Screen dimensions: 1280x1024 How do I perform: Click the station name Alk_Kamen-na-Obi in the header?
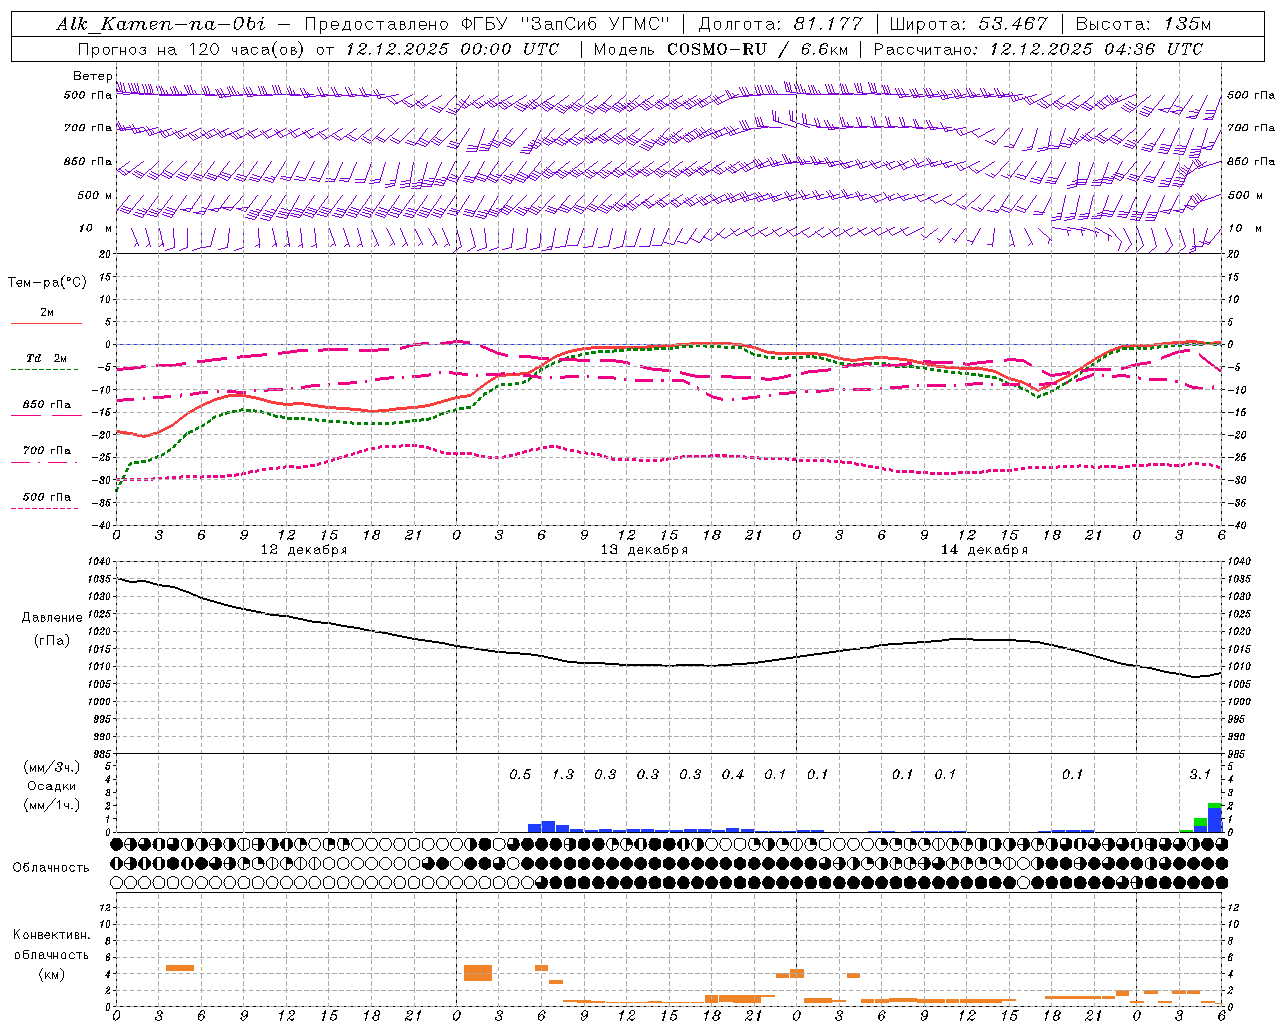click(x=162, y=24)
